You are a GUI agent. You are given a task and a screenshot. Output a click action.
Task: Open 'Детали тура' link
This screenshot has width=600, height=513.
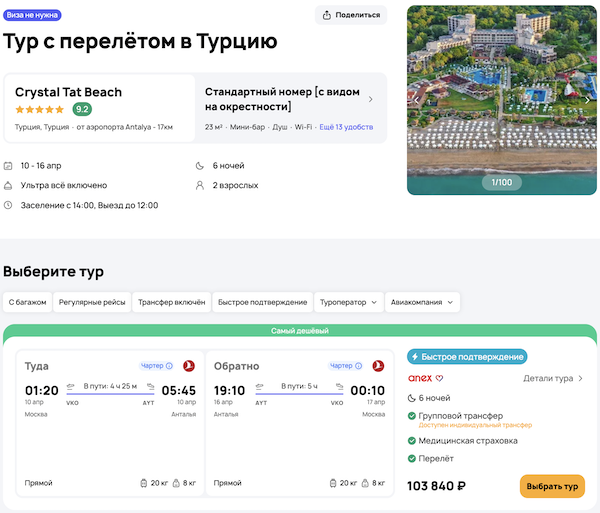[552, 378]
